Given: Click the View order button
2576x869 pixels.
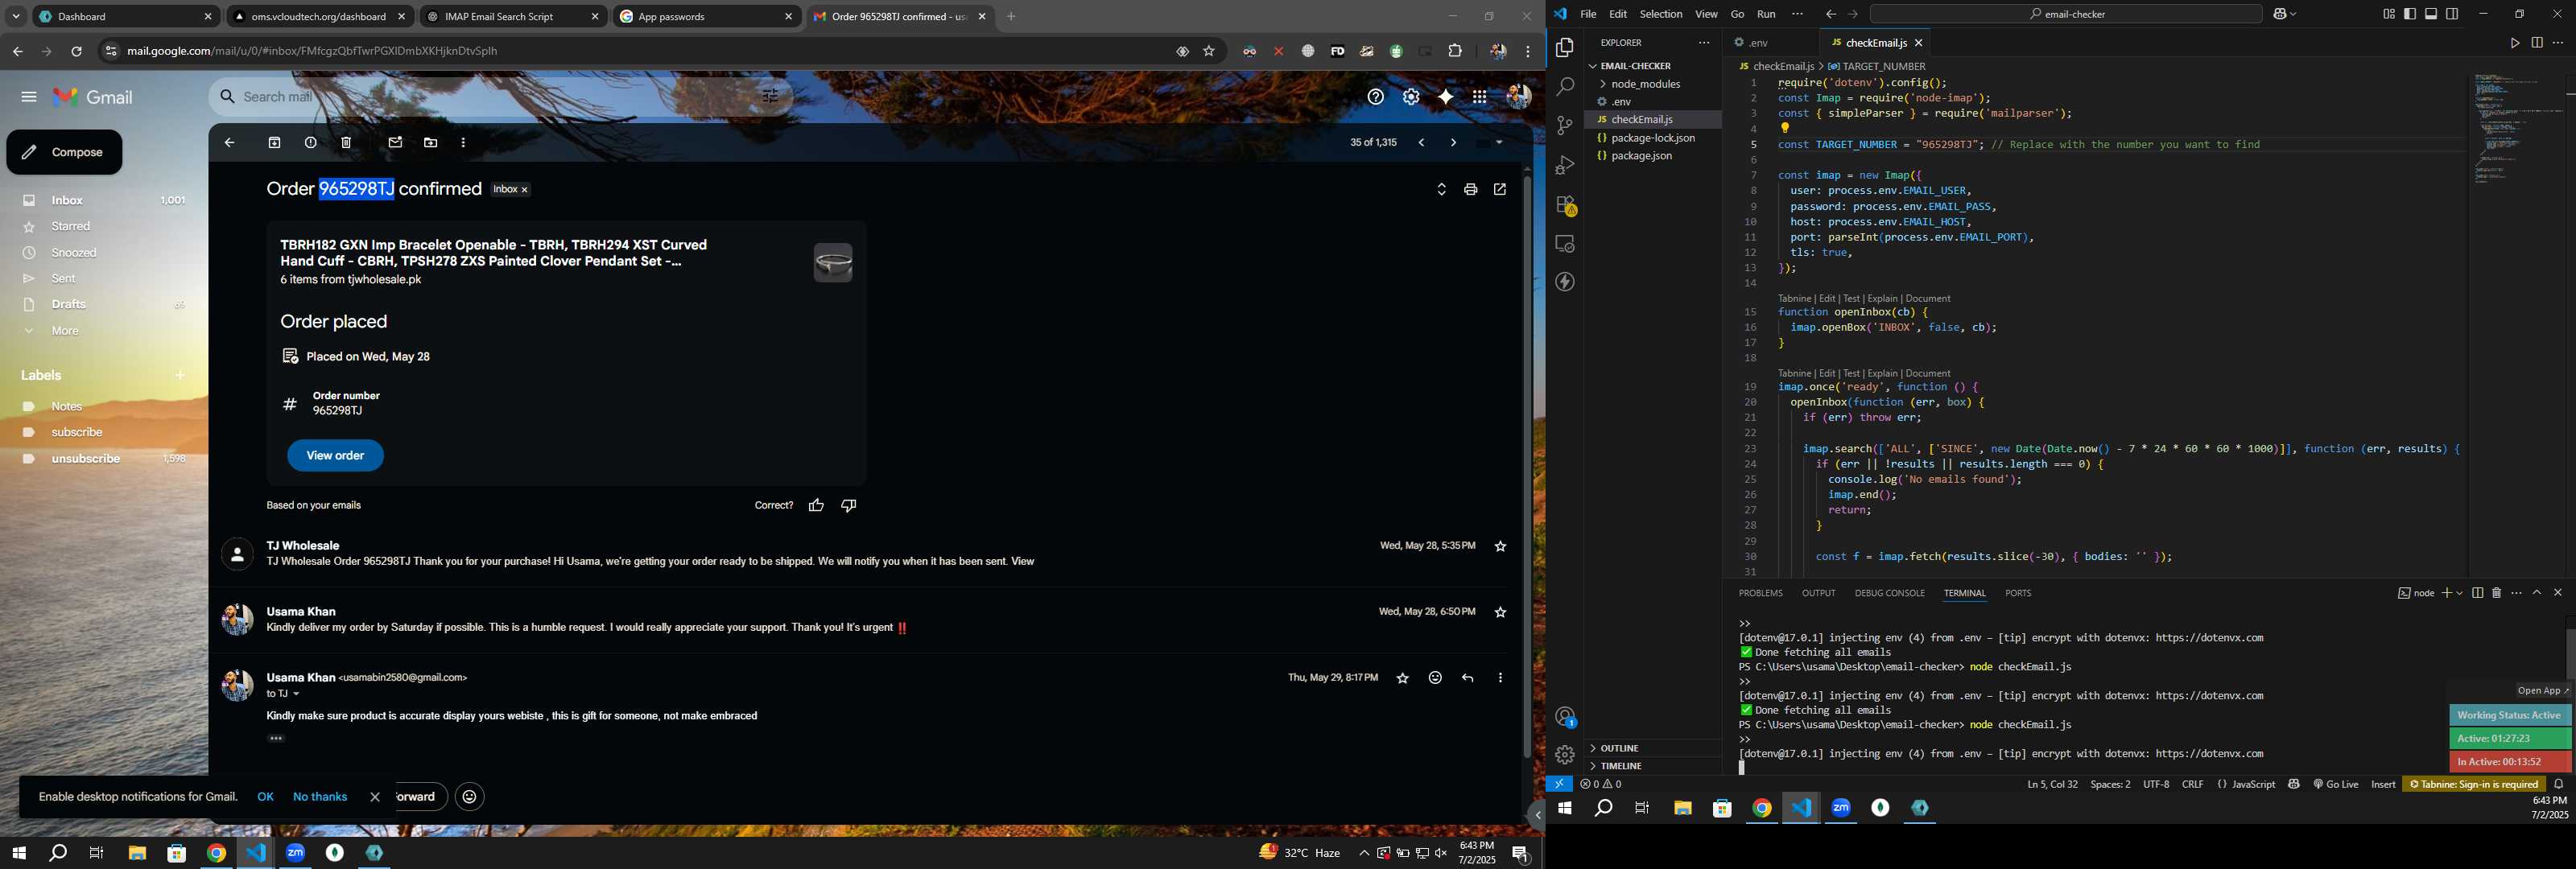Looking at the screenshot, I should click(x=335, y=456).
